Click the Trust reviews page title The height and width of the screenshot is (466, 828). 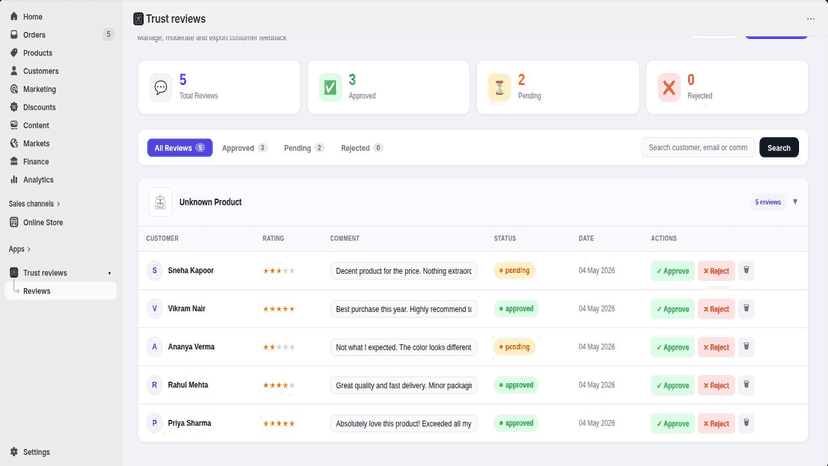point(175,19)
